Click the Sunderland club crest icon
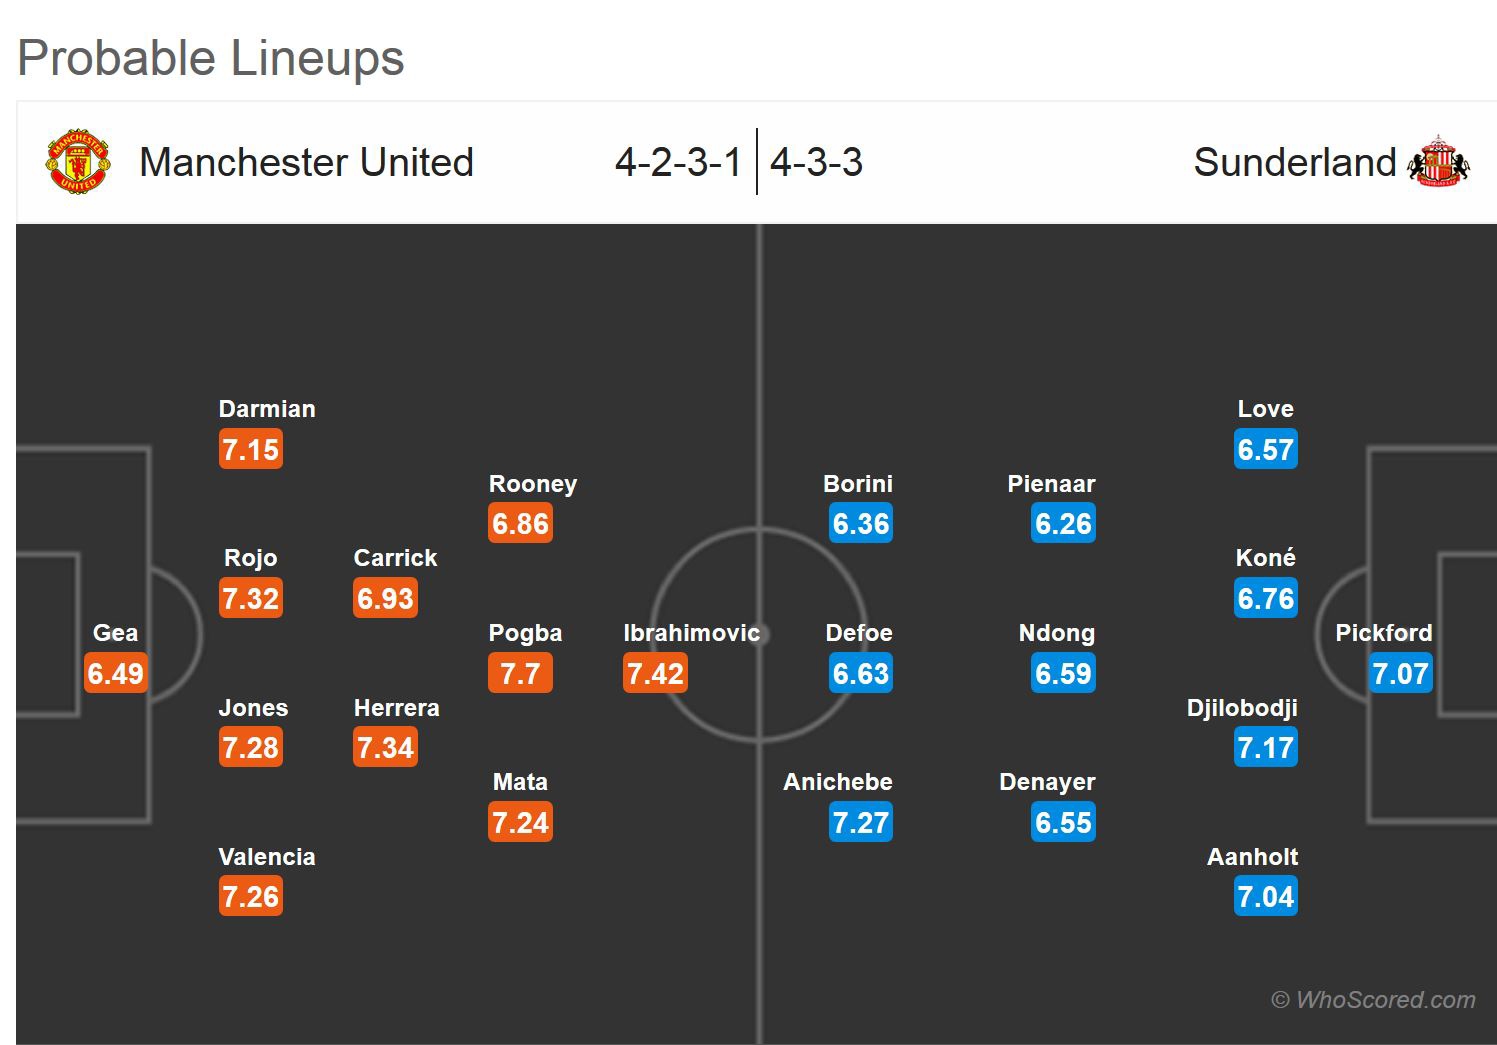Screen dimensions: 1497x1045 (1438, 161)
